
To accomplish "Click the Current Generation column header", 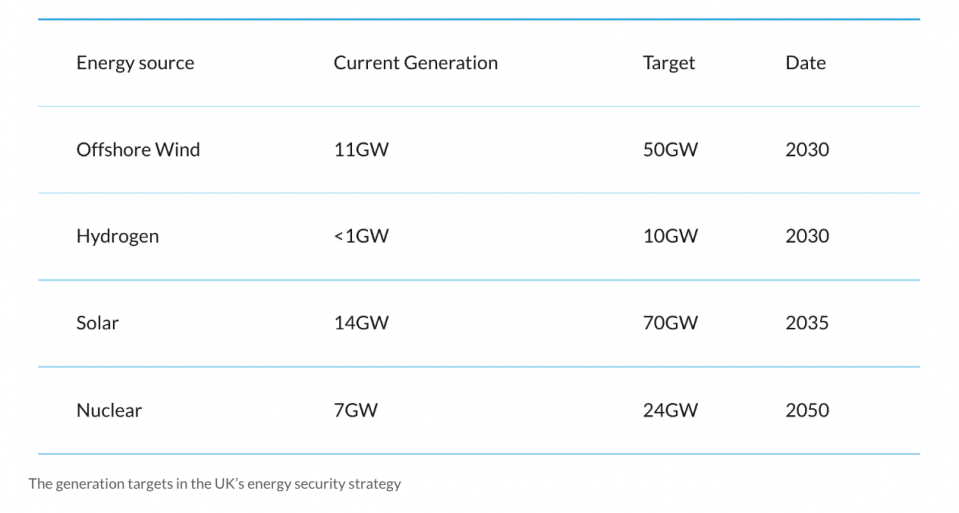I will [x=415, y=63].
